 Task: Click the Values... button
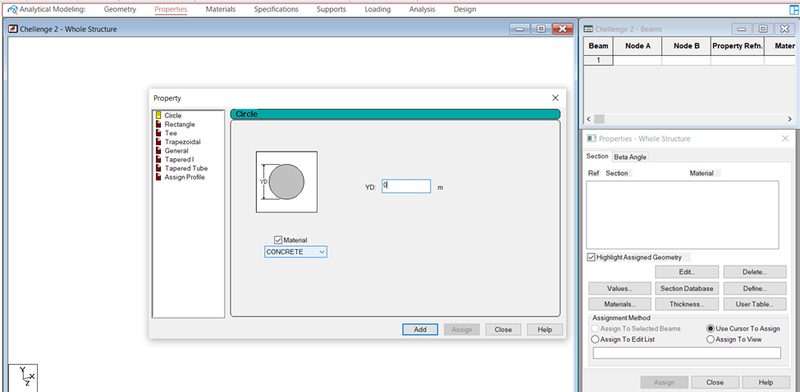(x=620, y=288)
